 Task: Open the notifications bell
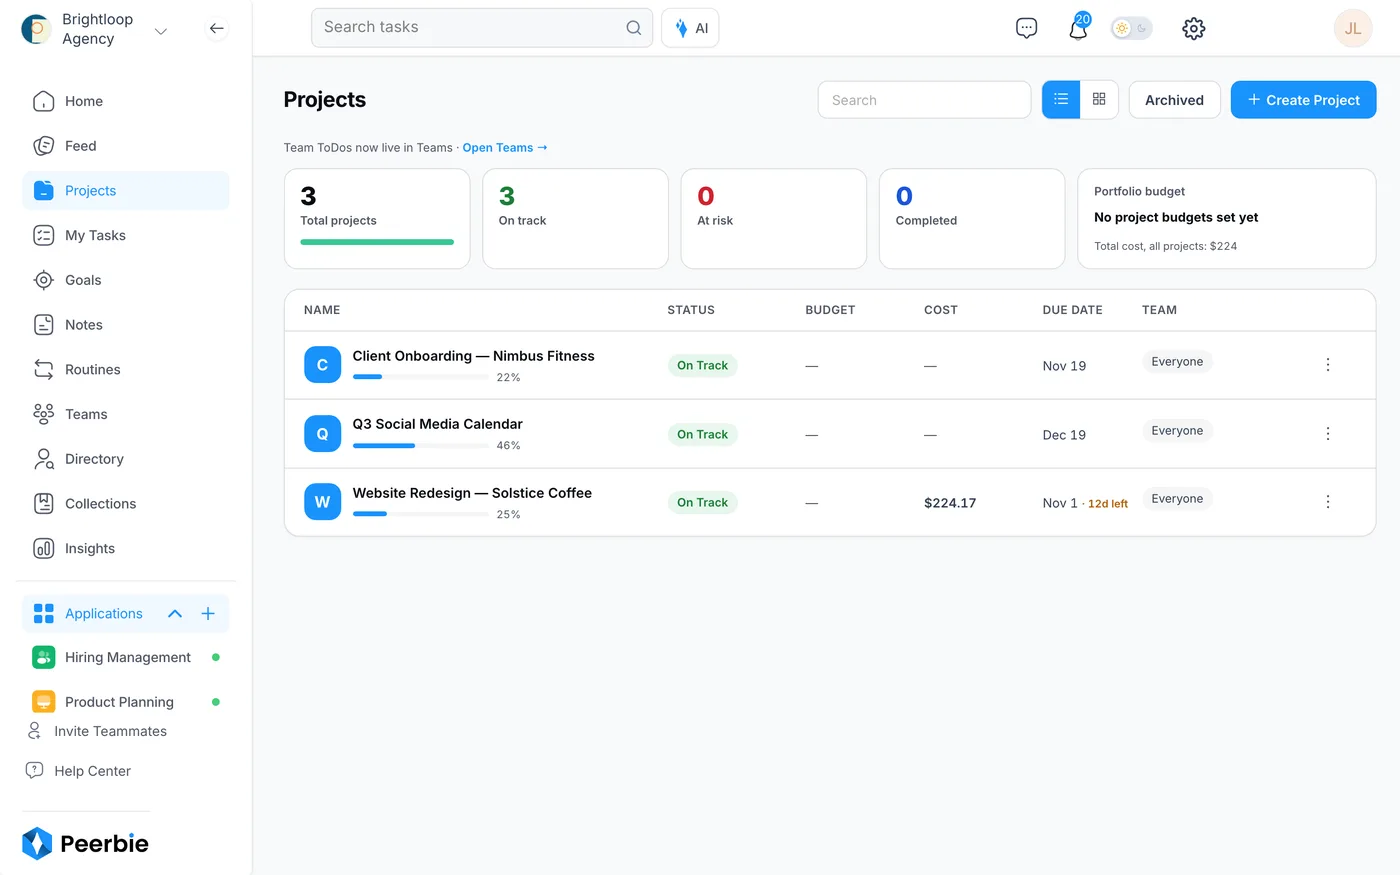tap(1078, 28)
